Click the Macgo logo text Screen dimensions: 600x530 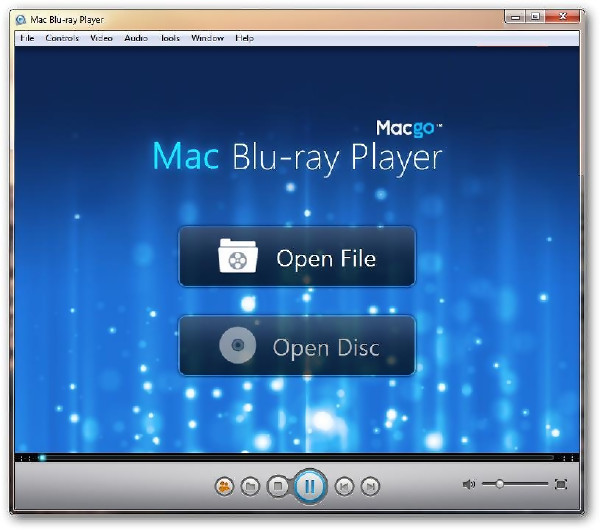(x=409, y=128)
